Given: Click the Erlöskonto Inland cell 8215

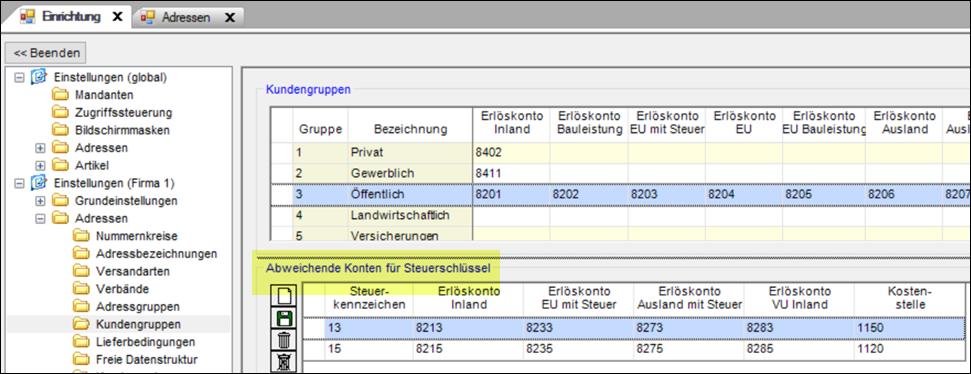Looking at the screenshot, I should click(x=467, y=349).
